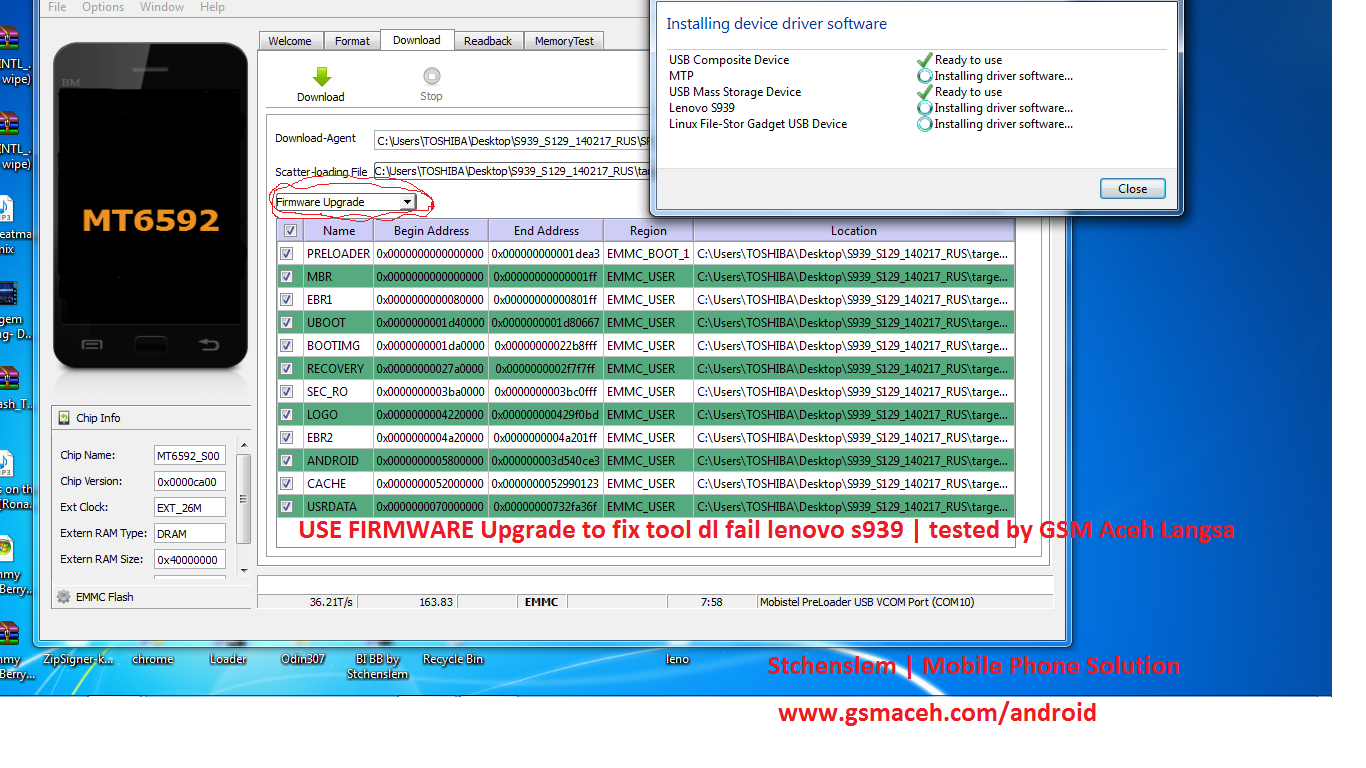1366x768 pixels.
Task: Uncheck the MBR partition checkbox
Action: [x=287, y=277]
